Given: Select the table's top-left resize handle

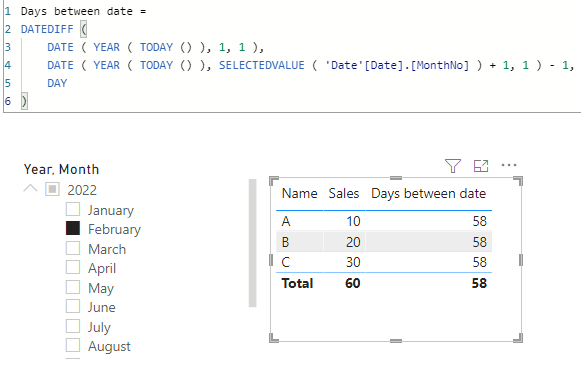Looking at the screenshot, I should click(273, 180).
